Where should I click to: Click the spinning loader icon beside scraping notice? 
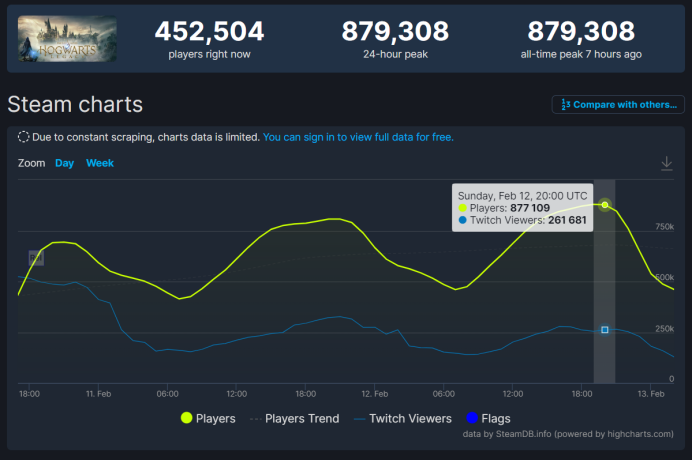[x=23, y=137]
